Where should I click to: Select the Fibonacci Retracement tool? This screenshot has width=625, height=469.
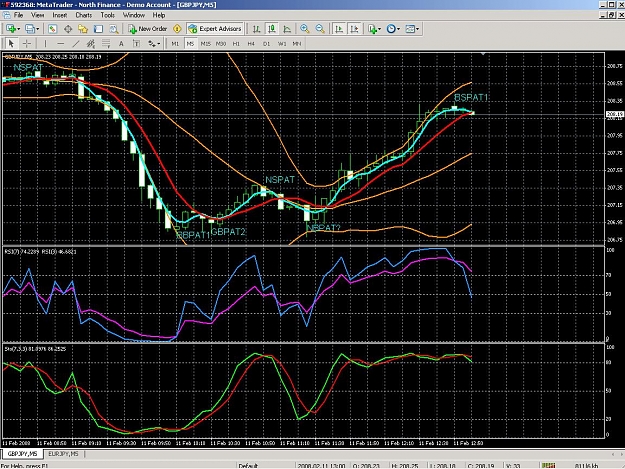pos(106,43)
